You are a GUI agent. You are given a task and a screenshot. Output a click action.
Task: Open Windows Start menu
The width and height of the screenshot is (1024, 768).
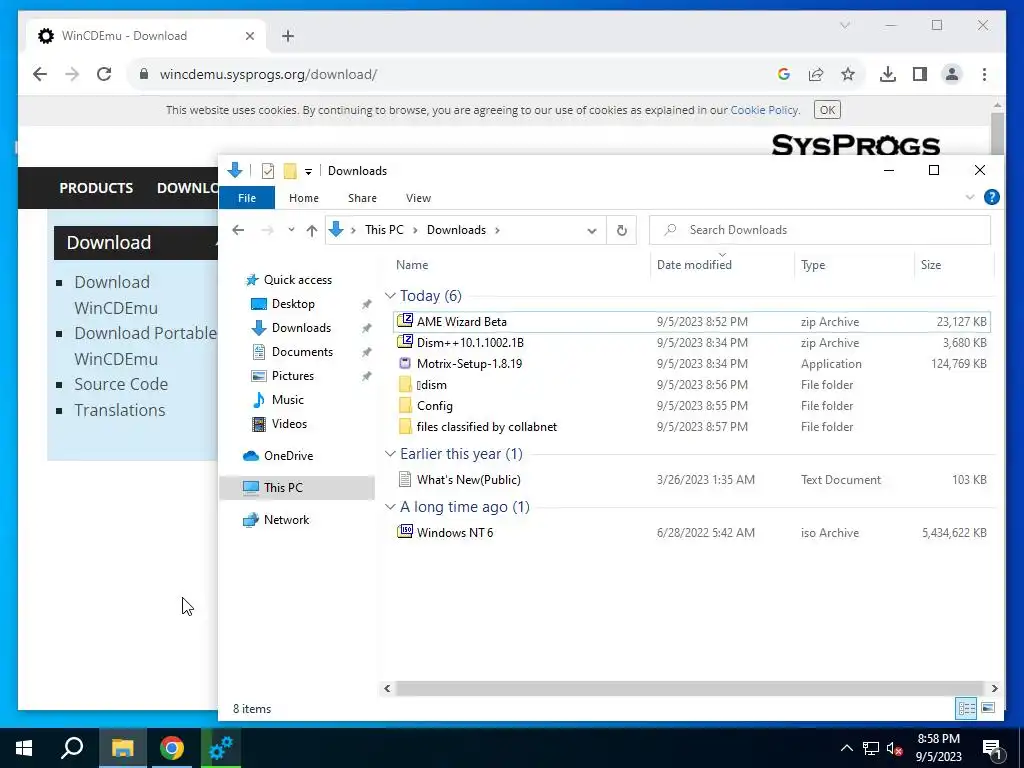(x=24, y=748)
